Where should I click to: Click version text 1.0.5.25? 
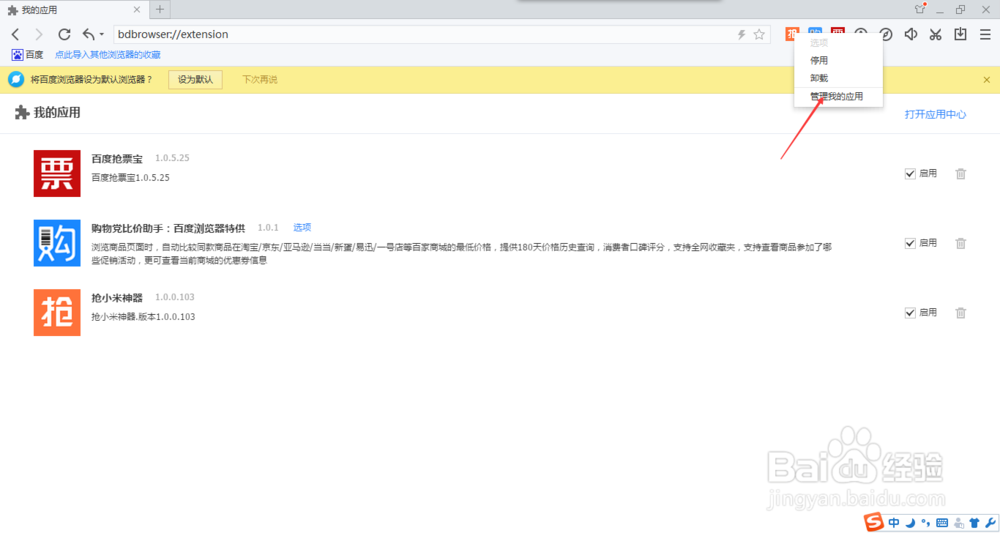[172, 158]
